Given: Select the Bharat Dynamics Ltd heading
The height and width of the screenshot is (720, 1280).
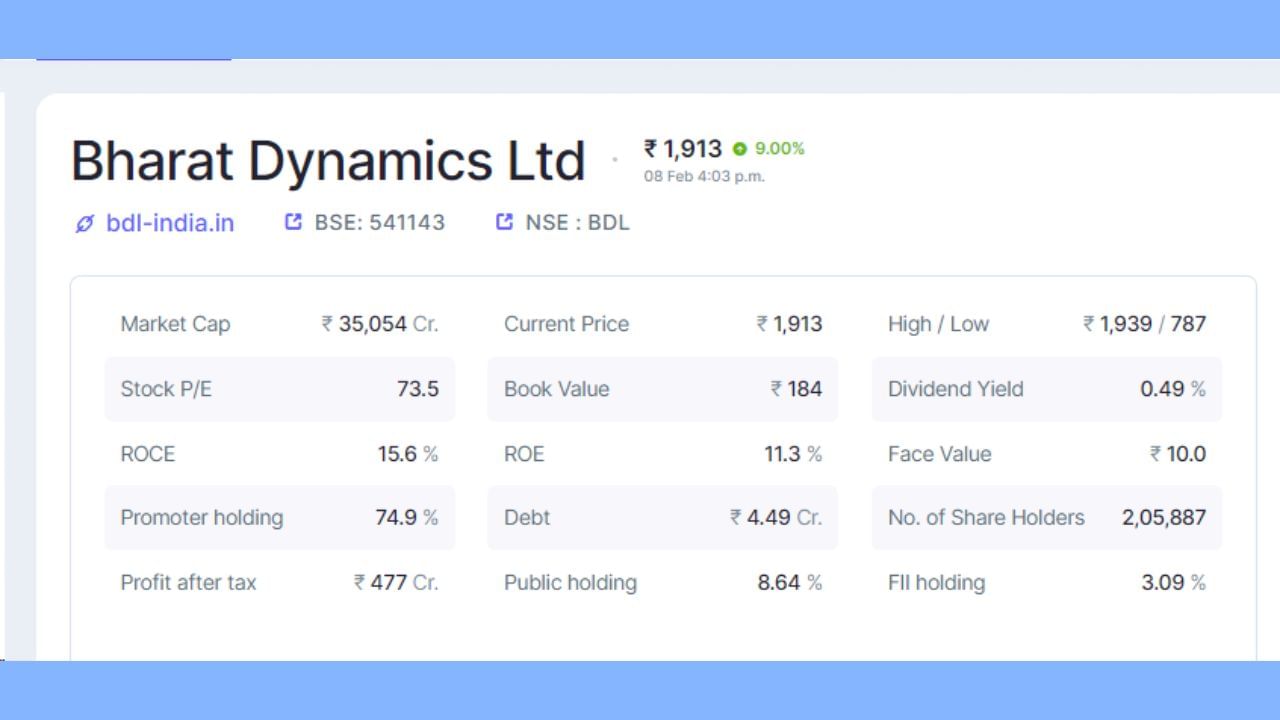Looking at the screenshot, I should [x=328, y=160].
